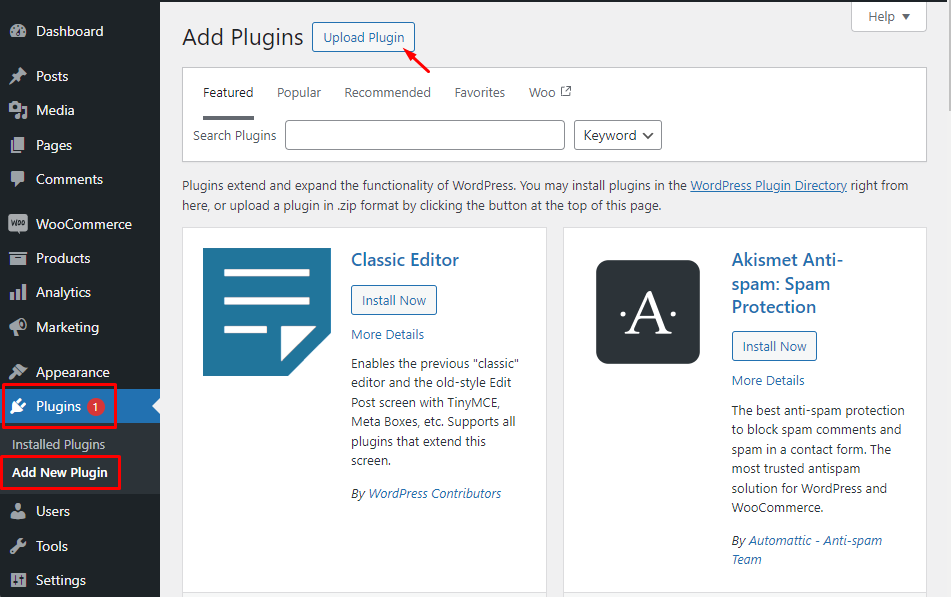Click the Woo external link icon
This screenshot has width=951, height=597.
tap(566, 91)
